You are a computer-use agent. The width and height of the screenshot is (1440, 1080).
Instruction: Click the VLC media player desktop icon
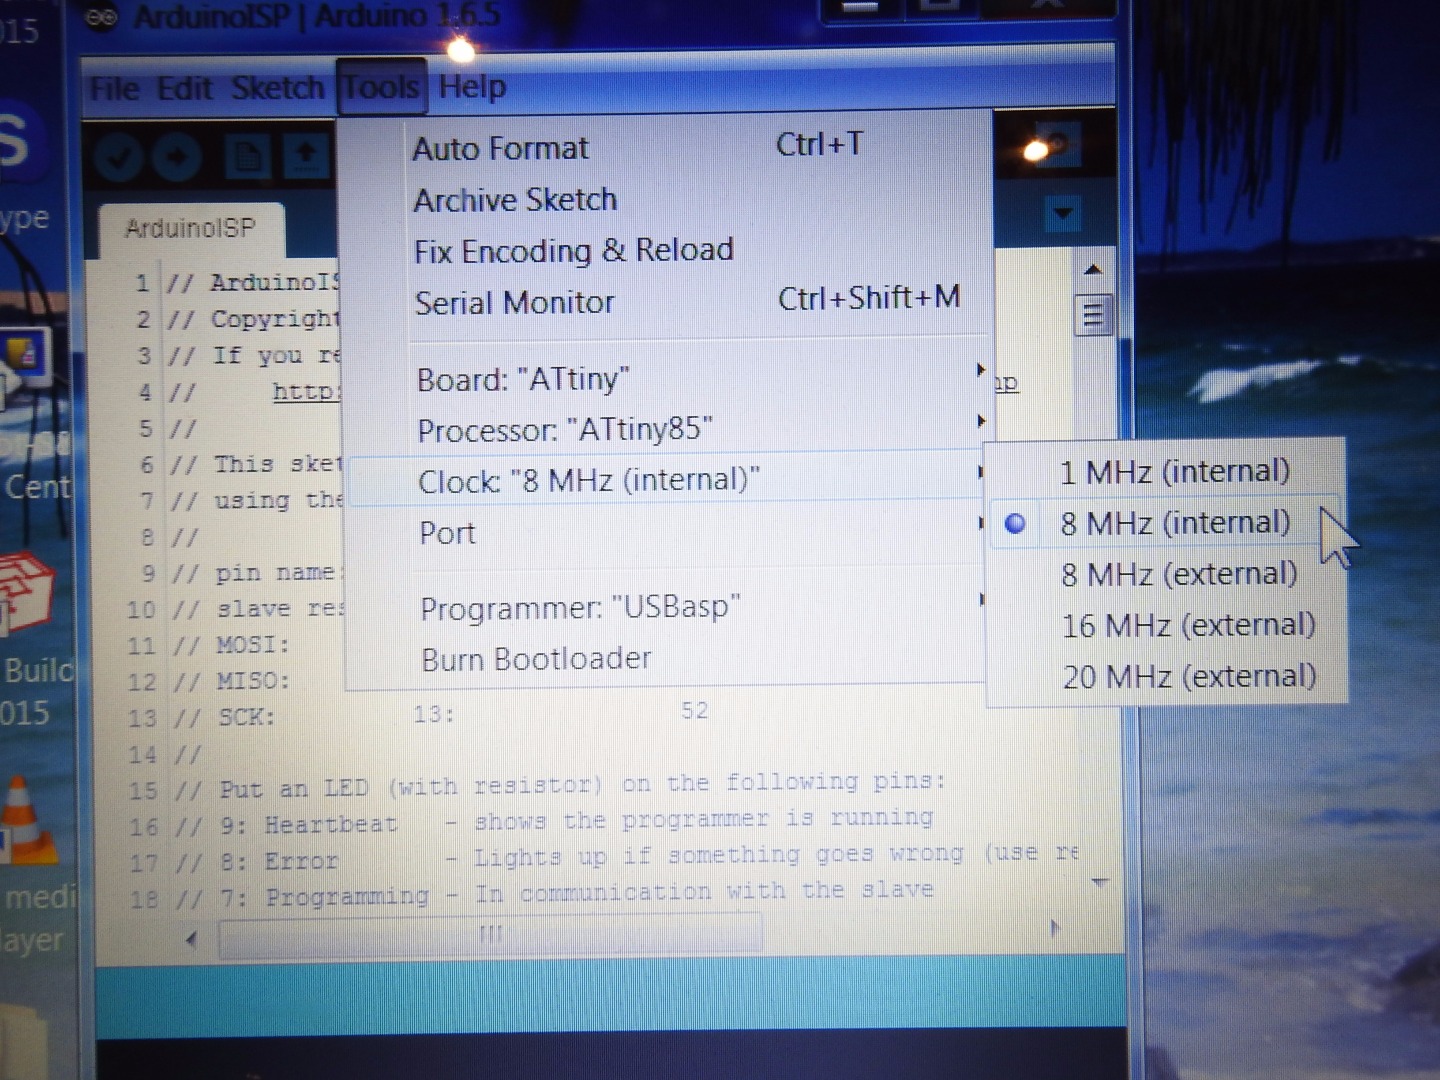coord(24,820)
